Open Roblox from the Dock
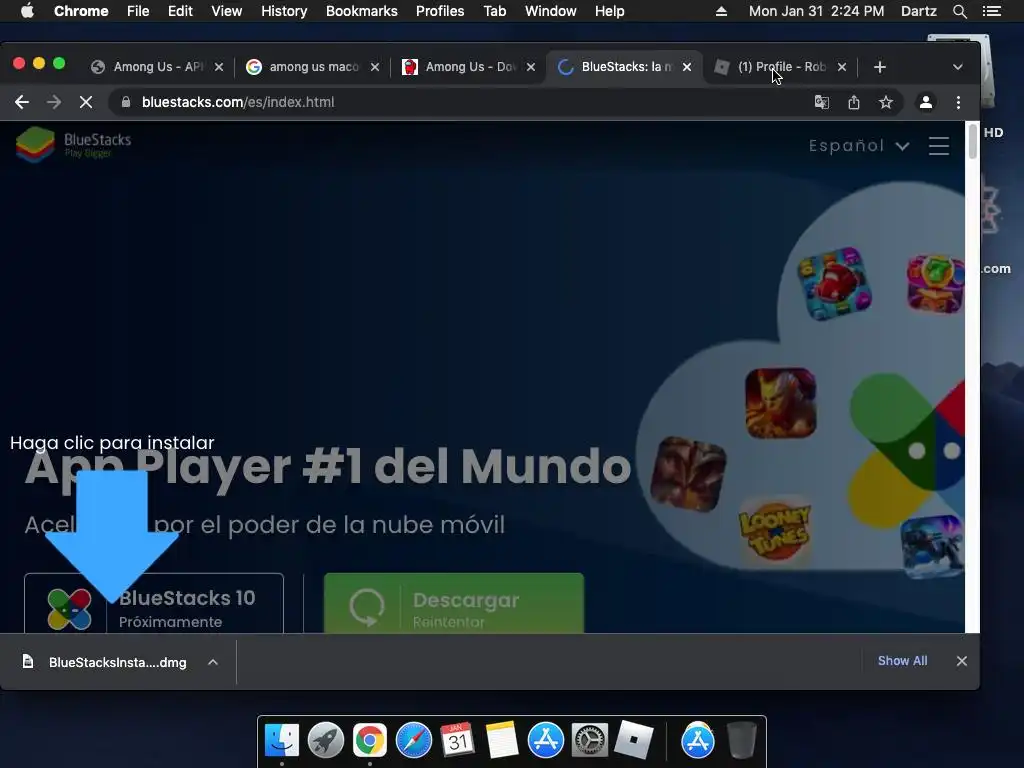Screen dimensions: 1024x768 [x=633, y=741]
